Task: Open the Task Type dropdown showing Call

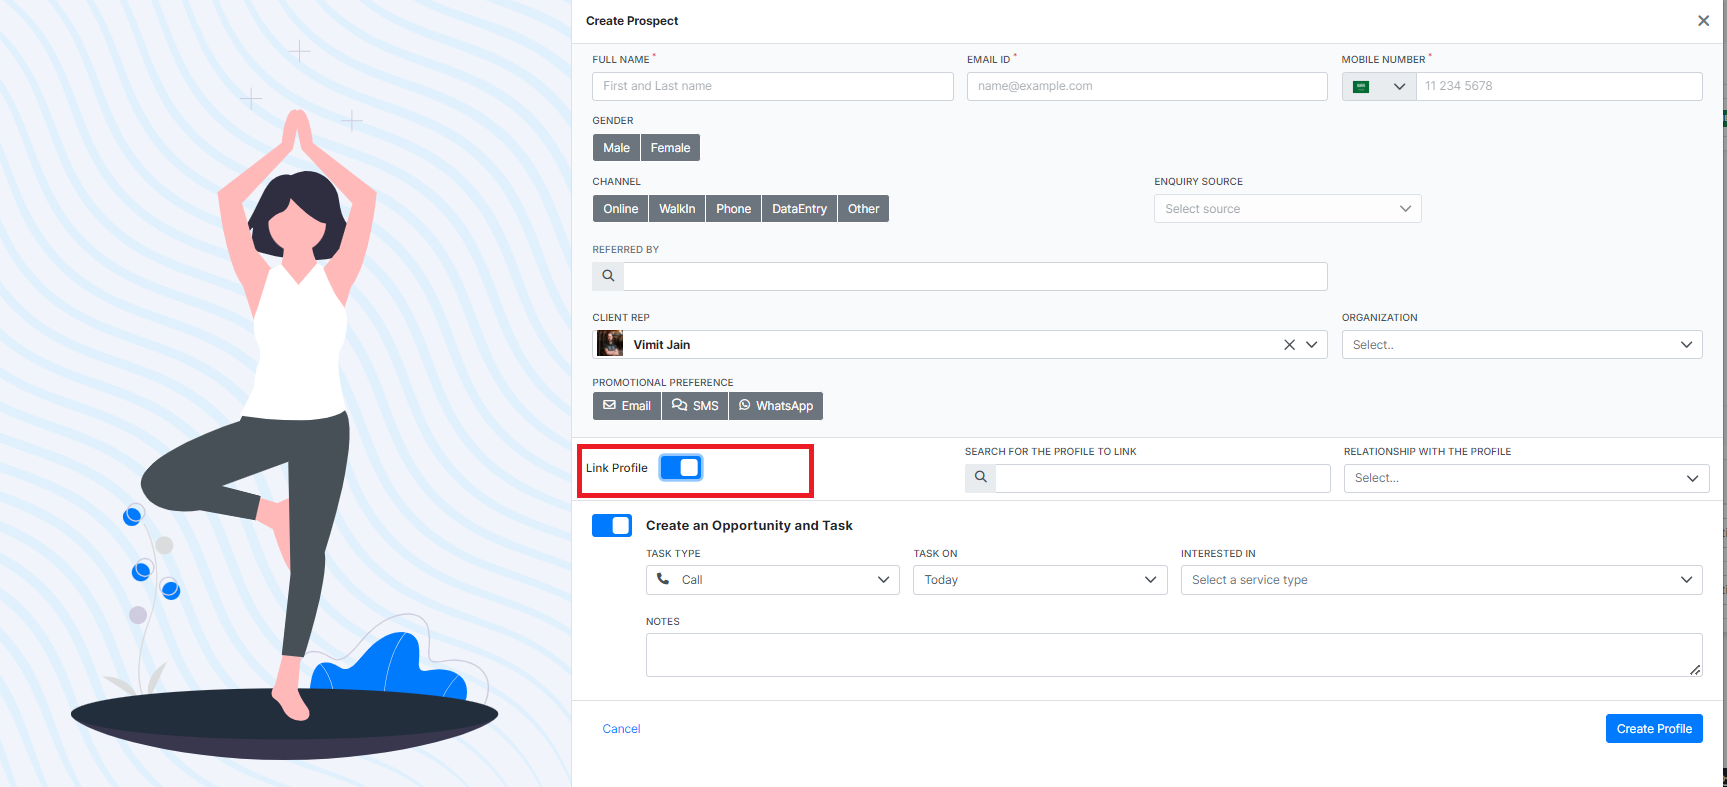Action: [772, 580]
